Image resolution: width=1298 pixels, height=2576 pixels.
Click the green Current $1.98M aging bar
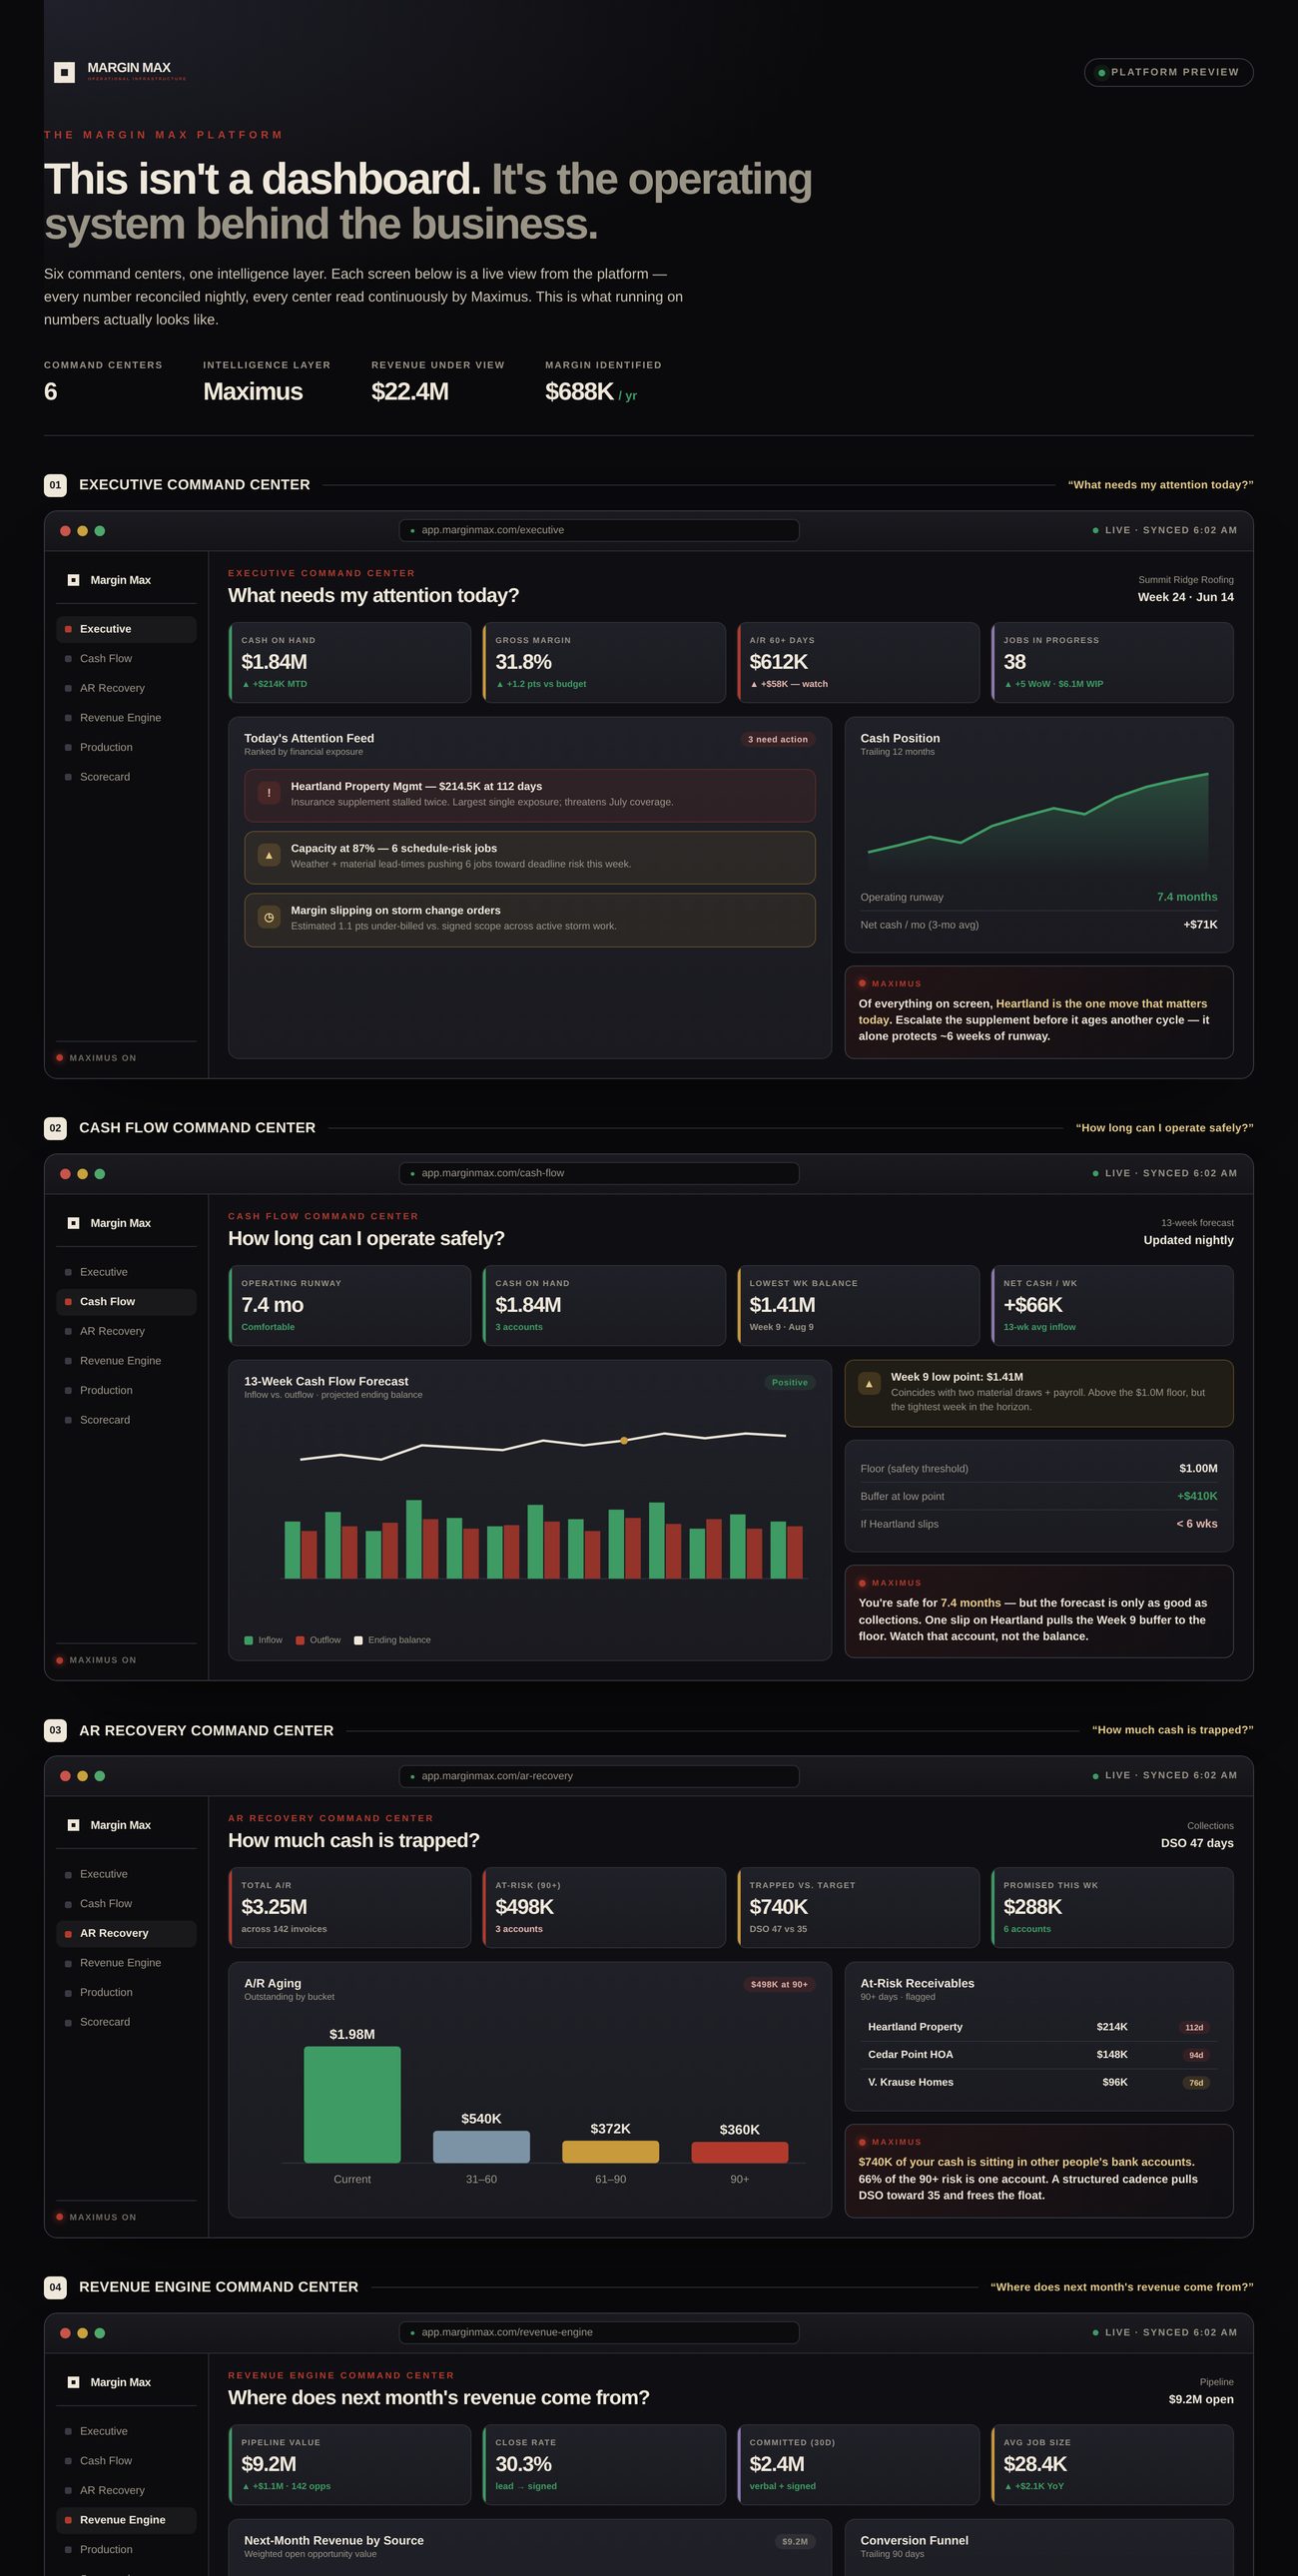point(352,2104)
